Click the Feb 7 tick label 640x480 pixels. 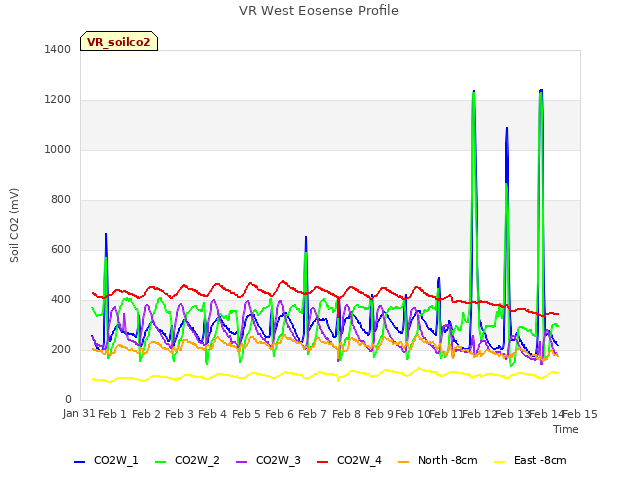[313, 414]
